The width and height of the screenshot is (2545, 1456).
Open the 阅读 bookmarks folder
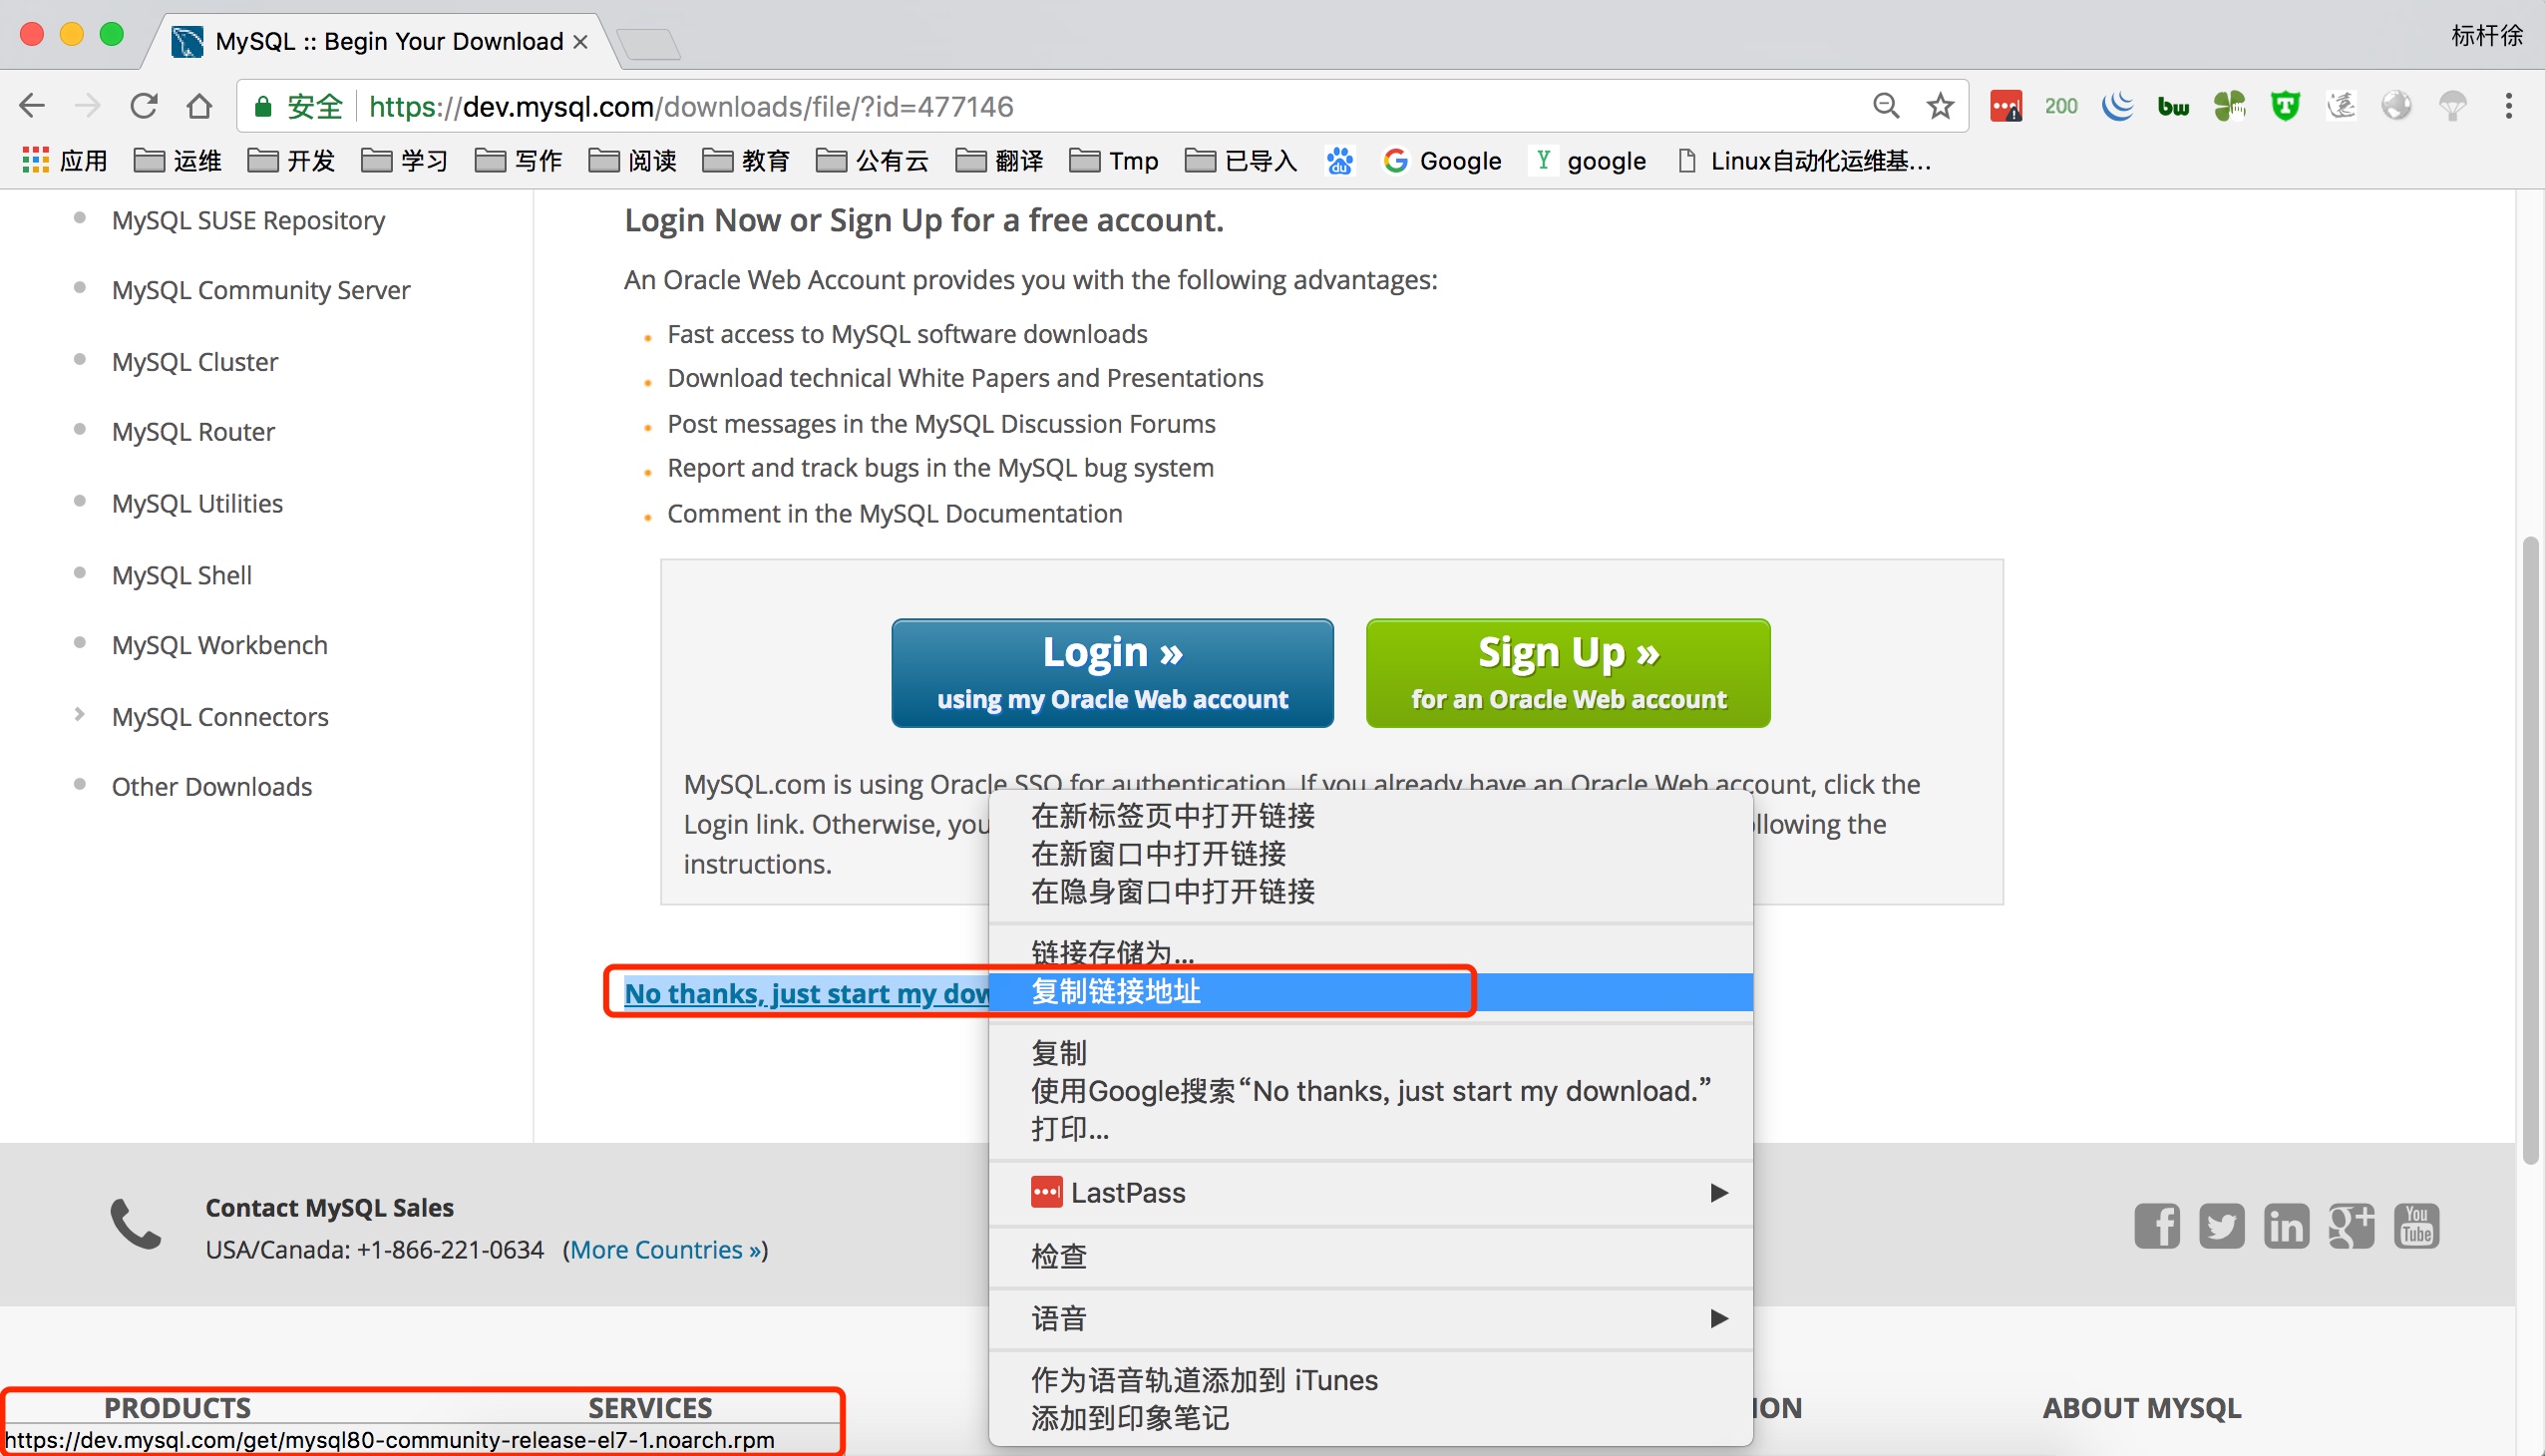click(x=633, y=160)
